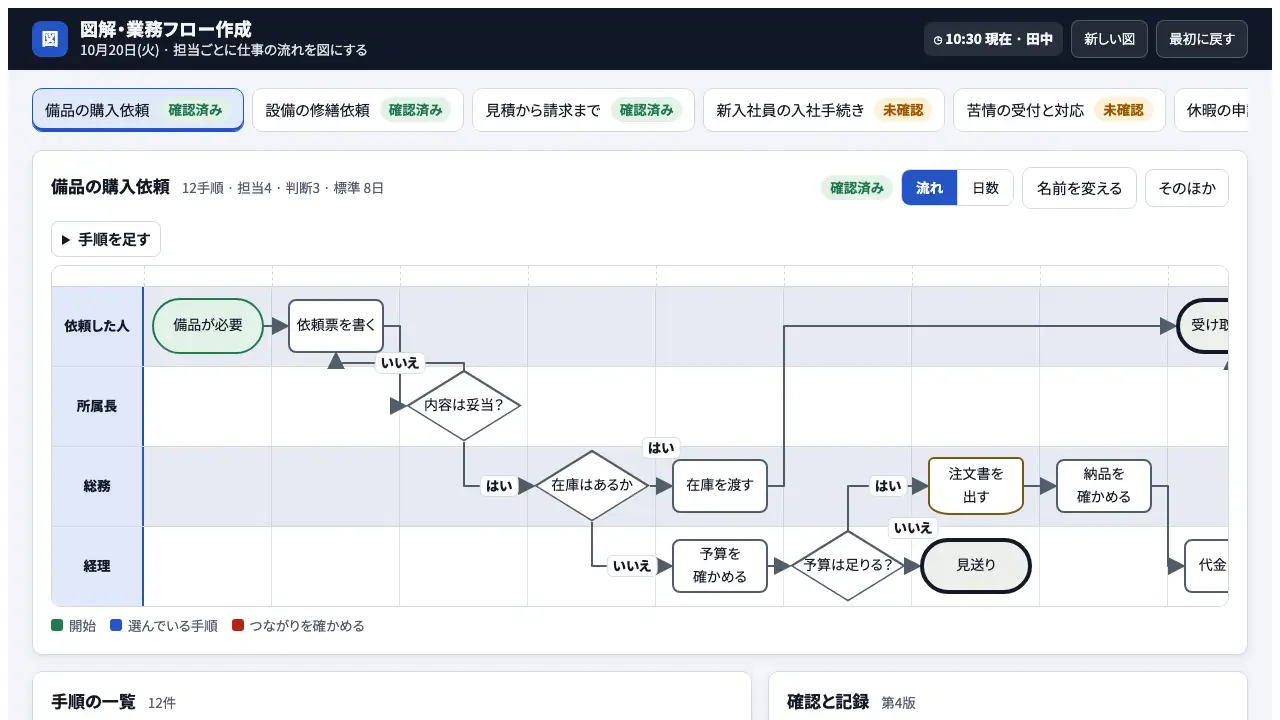Viewport: 1280px width, 720px height.
Task: Click the blue 選んでいる手順 legend swatch
Action: pos(116,626)
